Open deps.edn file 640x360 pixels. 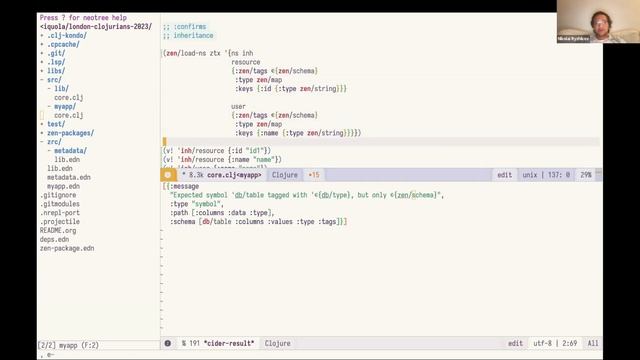click(54, 240)
